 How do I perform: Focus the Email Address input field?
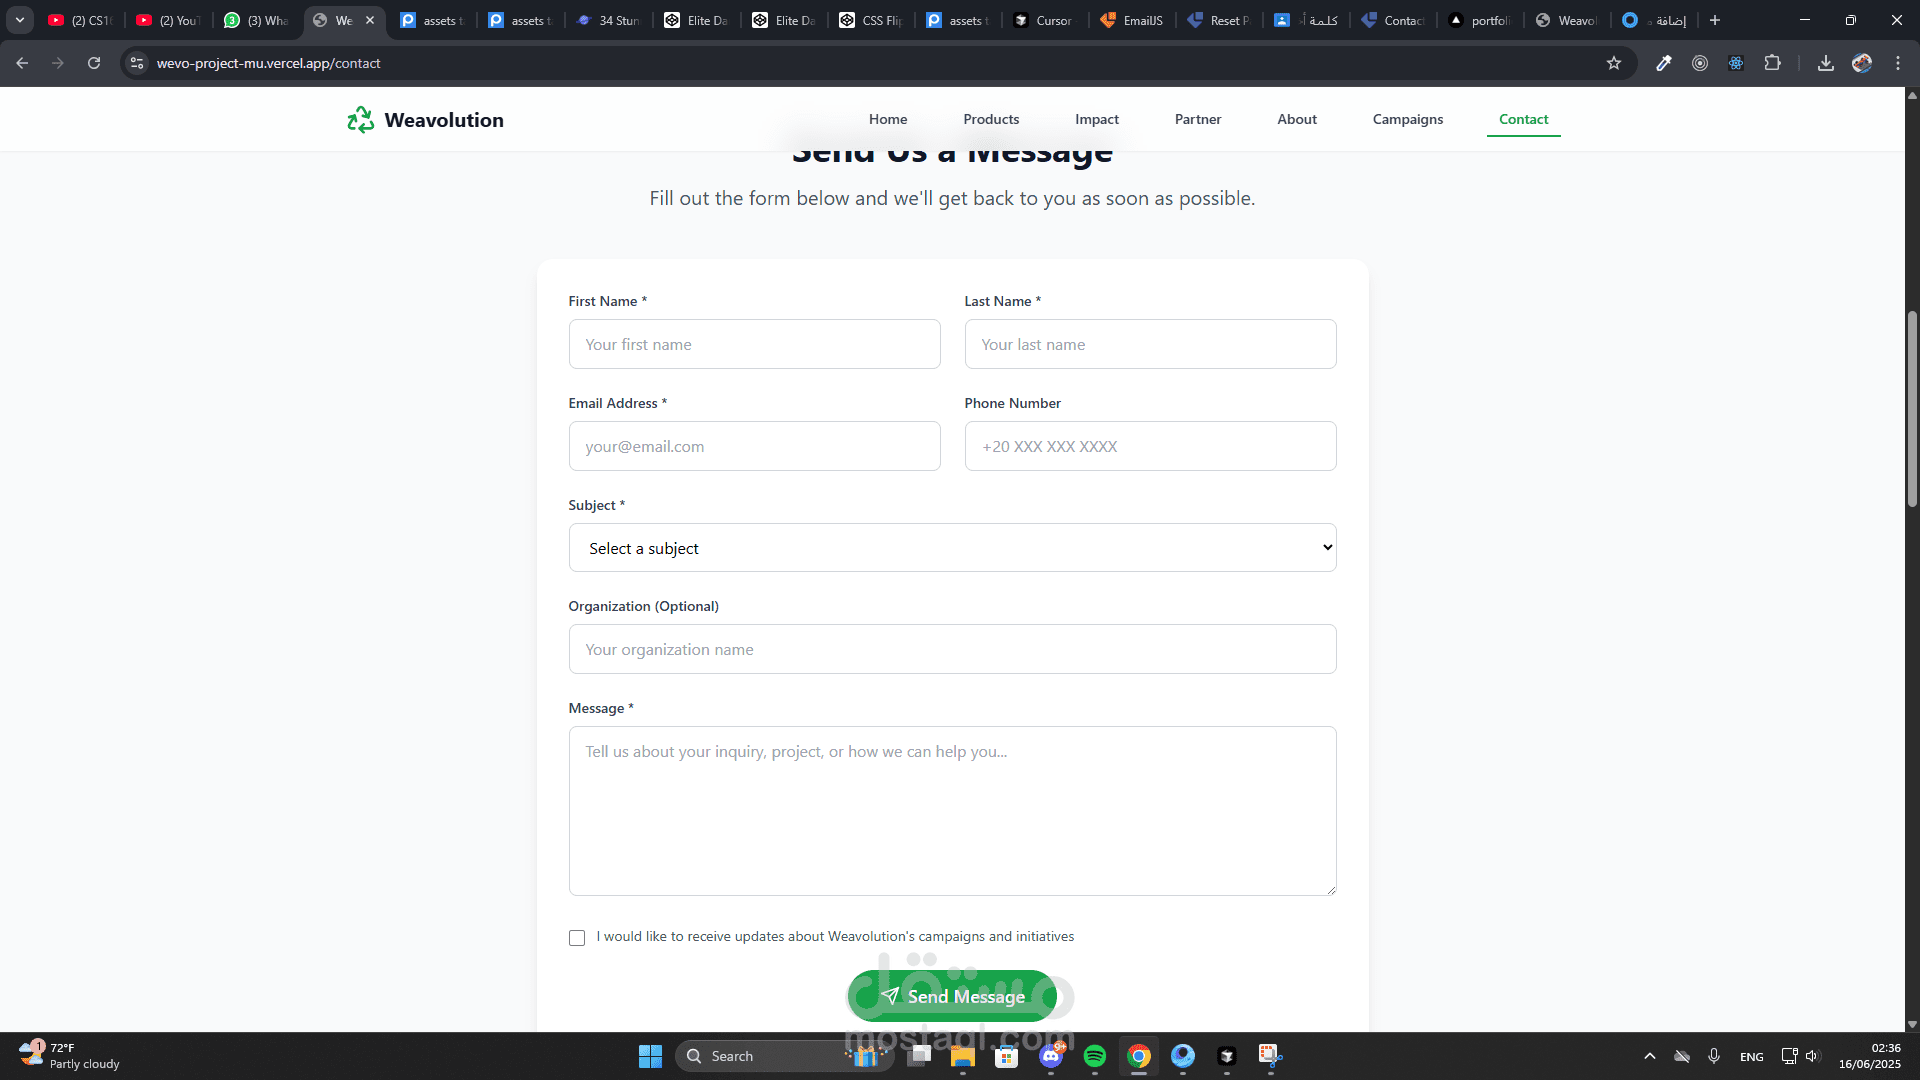(x=754, y=446)
